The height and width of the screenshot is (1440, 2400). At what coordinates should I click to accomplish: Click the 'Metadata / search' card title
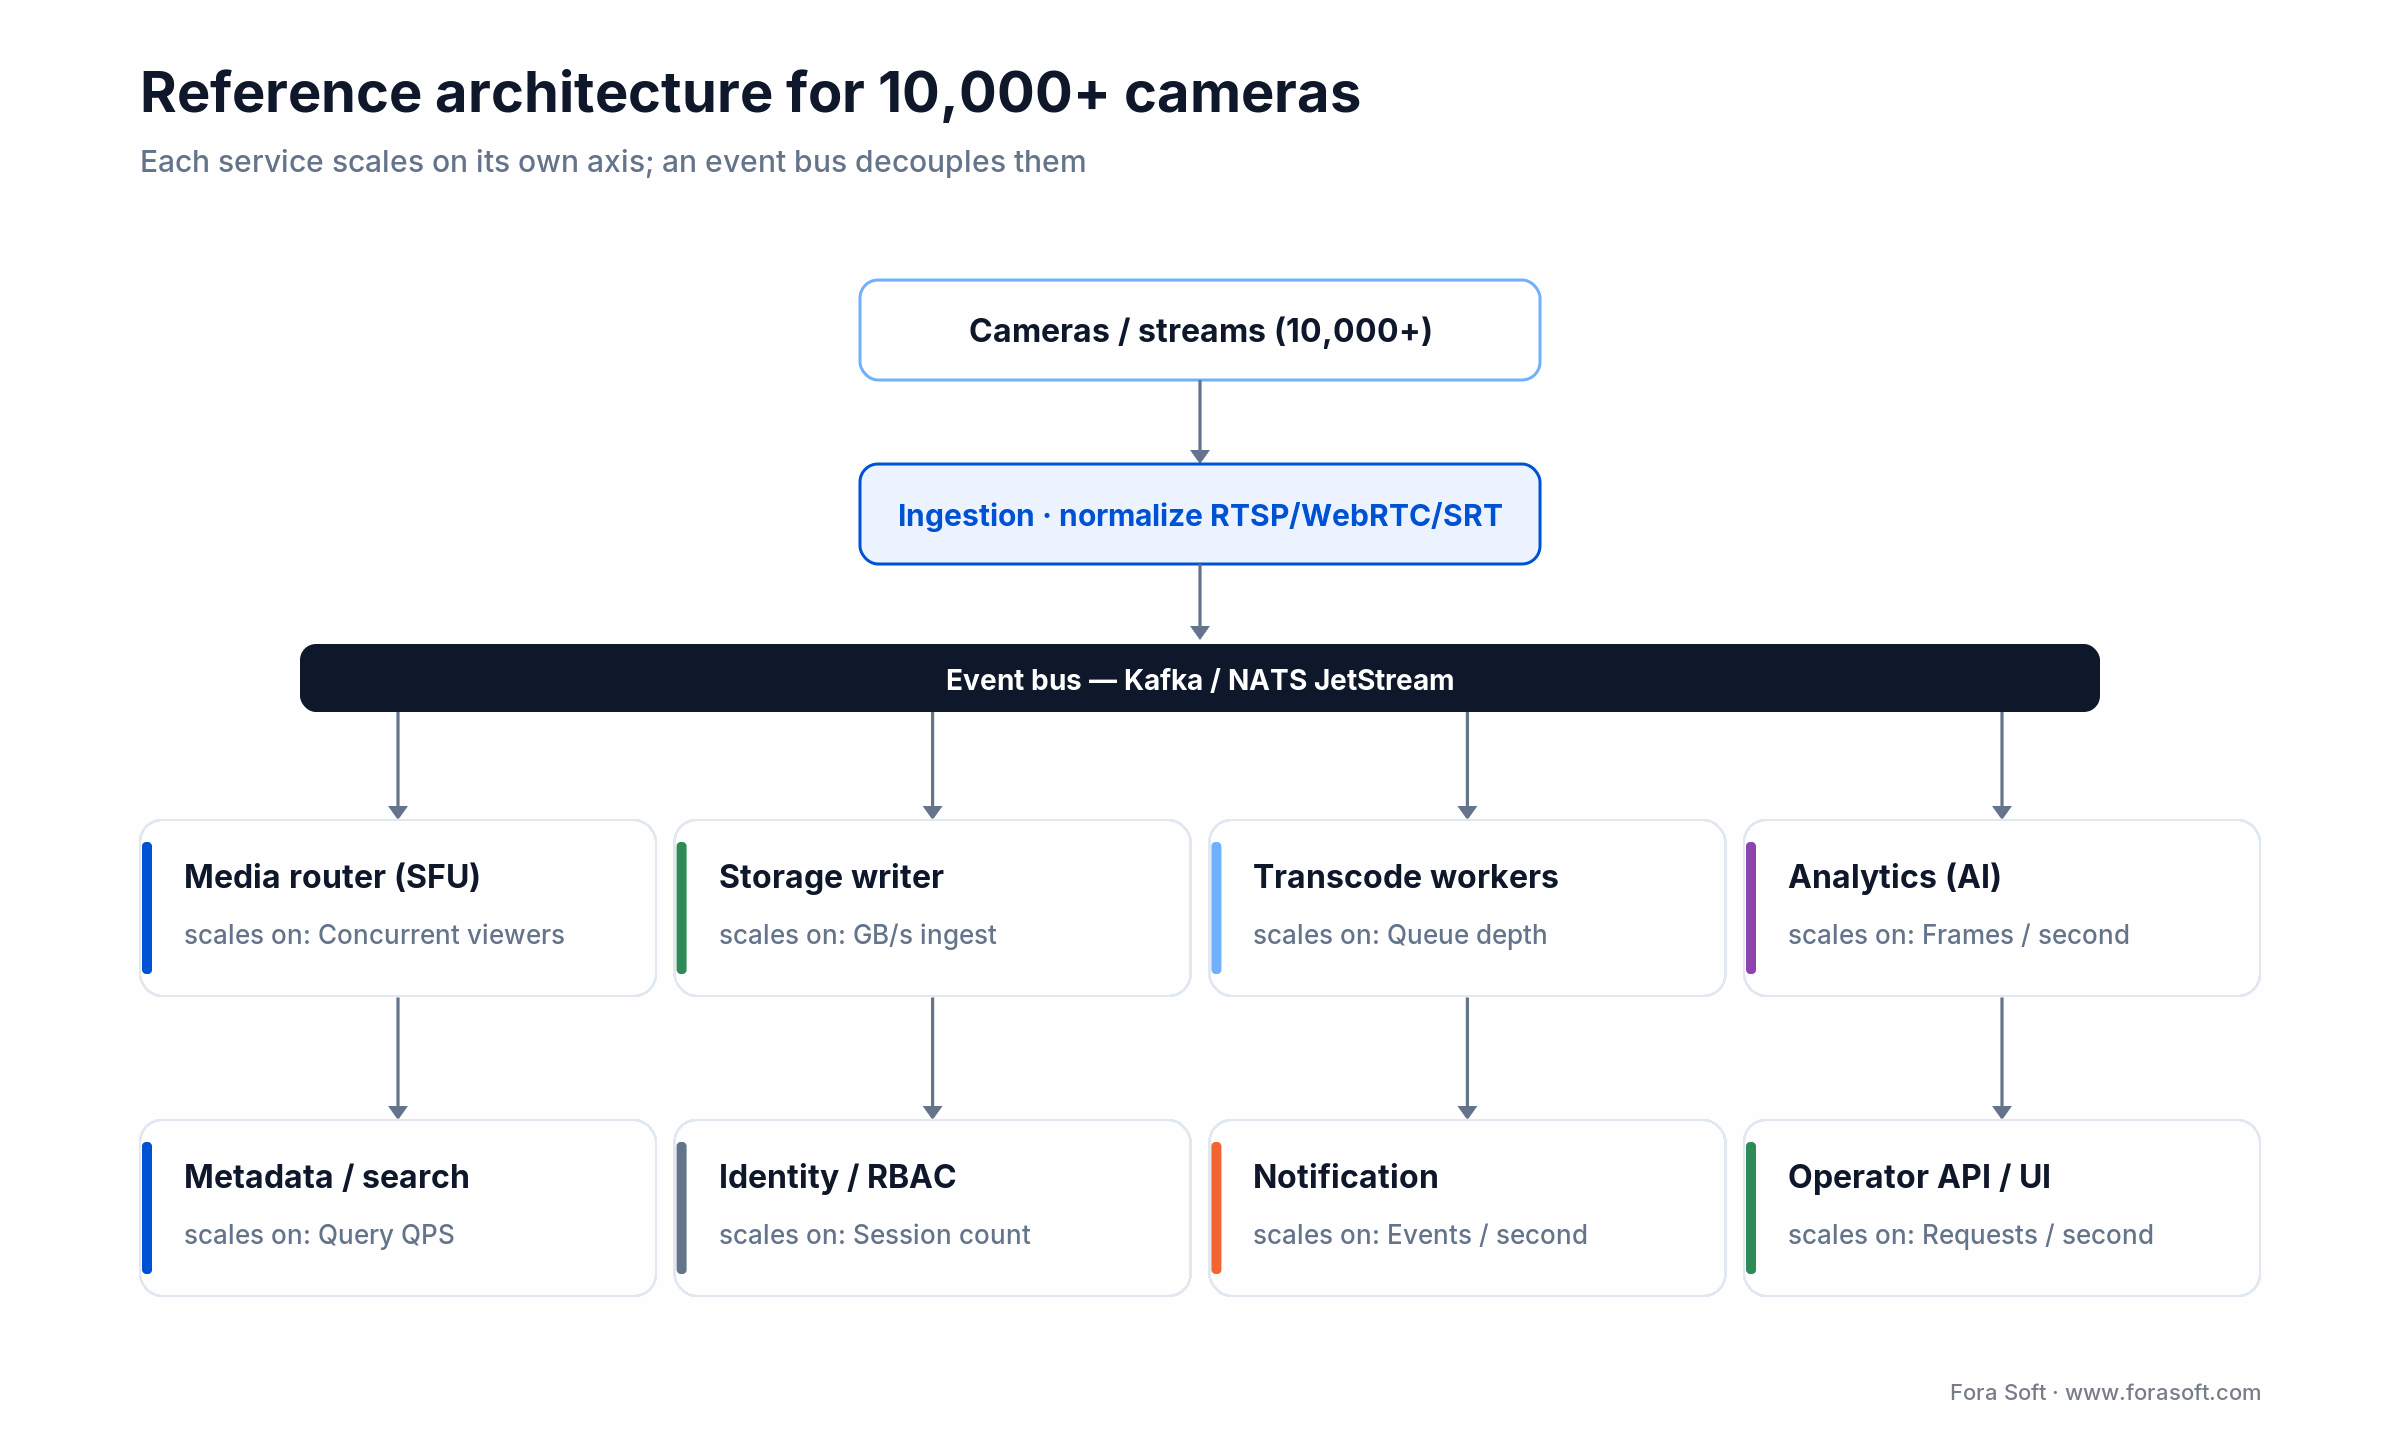[327, 1176]
